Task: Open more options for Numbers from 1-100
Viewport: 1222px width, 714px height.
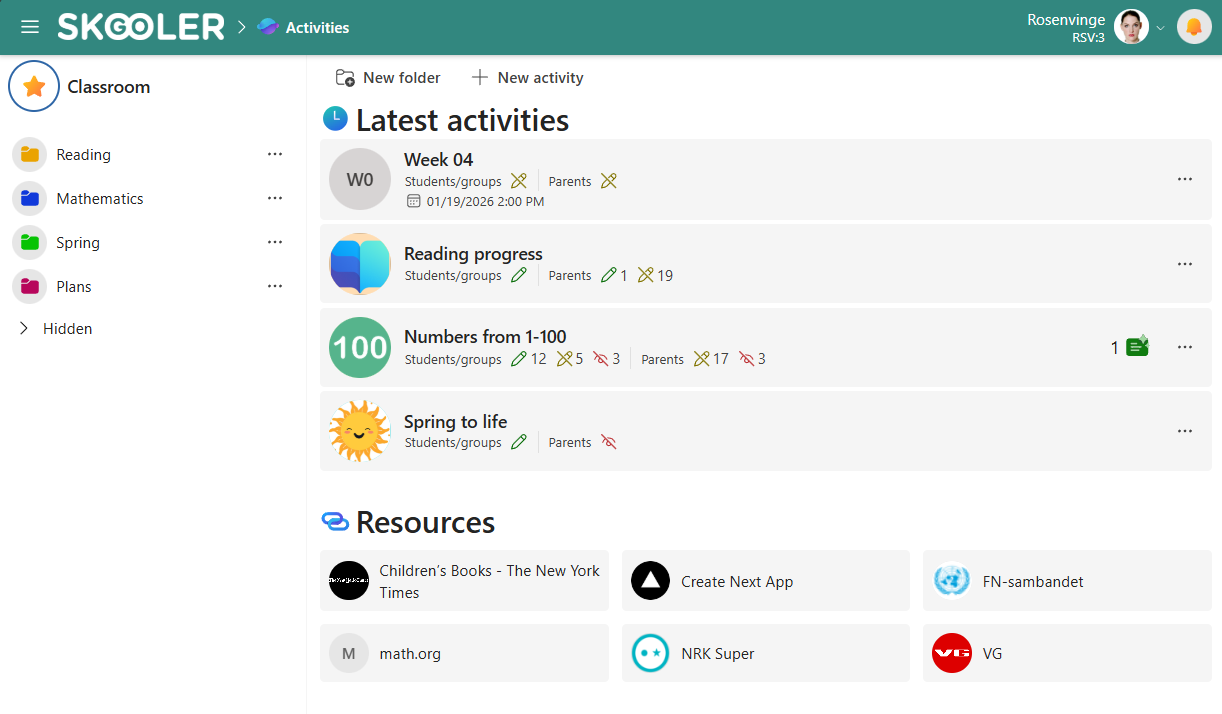Action: [1185, 347]
